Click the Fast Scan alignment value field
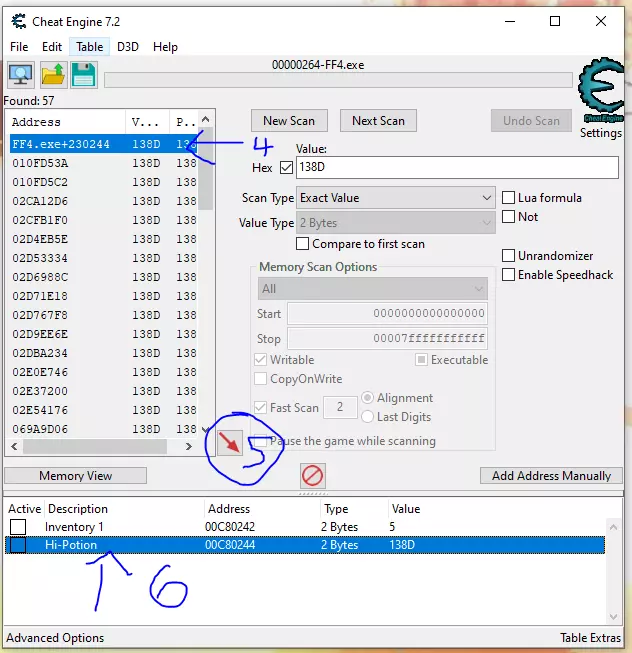Image resolution: width=632 pixels, height=653 pixels. (340, 407)
